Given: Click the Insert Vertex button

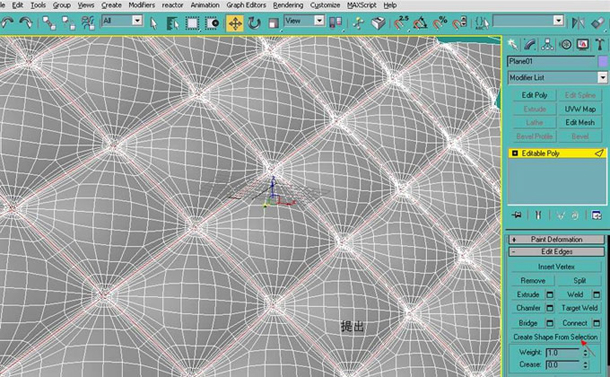Looking at the screenshot, I should click(x=556, y=267).
